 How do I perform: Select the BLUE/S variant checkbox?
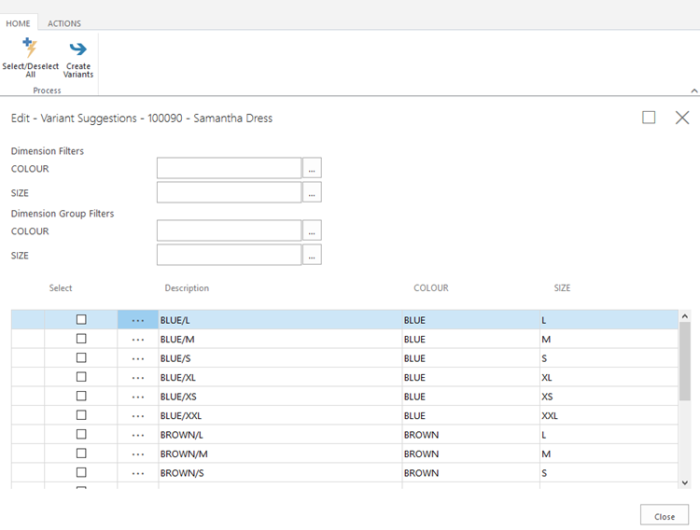[81, 358]
